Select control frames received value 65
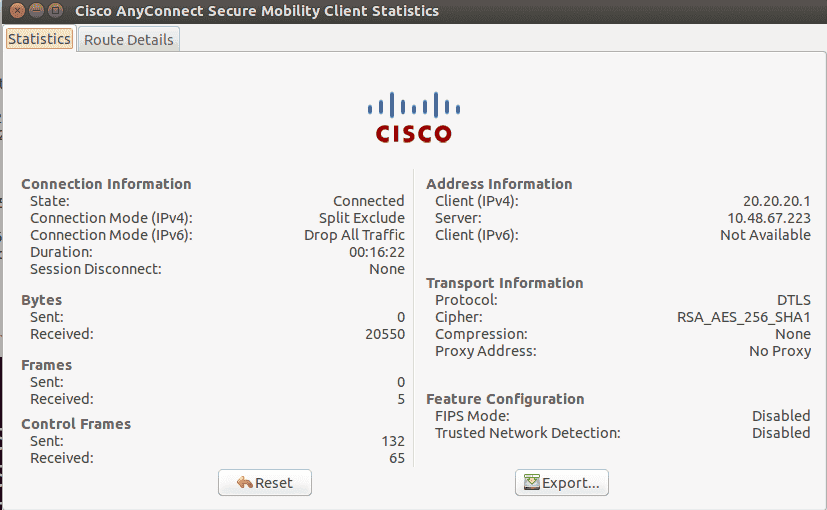 tap(397, 458)
